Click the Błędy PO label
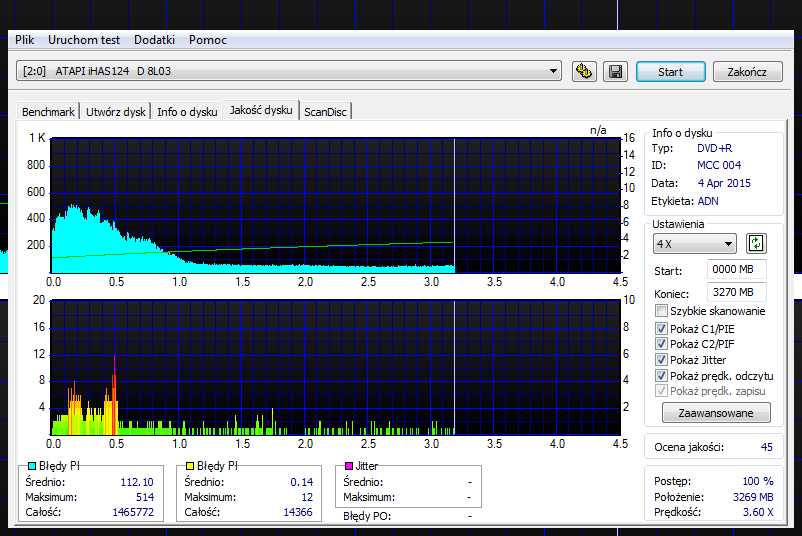The width and height of the screenshot is (802, 536). (x=367, y=516)
